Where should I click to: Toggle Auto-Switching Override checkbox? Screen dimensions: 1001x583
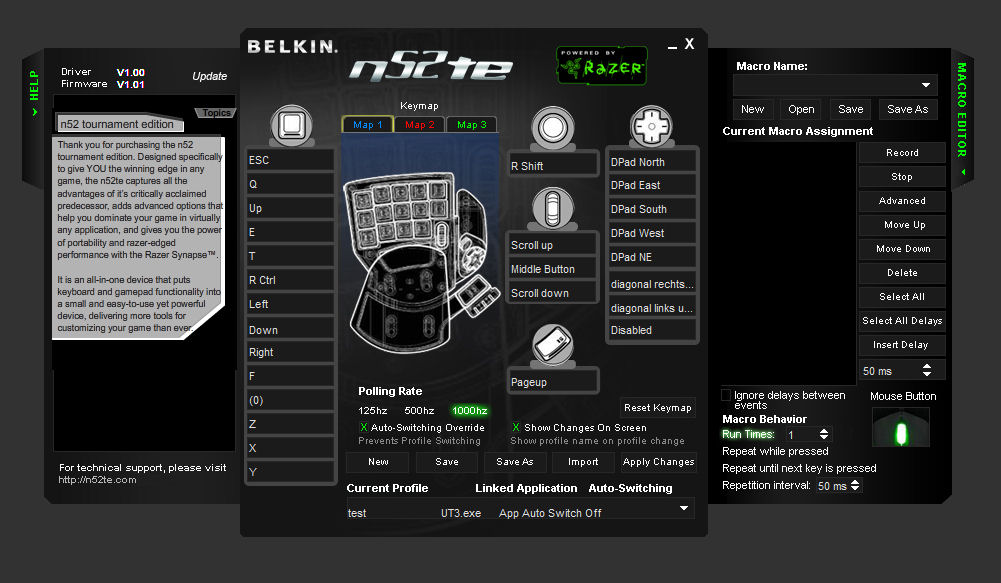pos(364,427)
